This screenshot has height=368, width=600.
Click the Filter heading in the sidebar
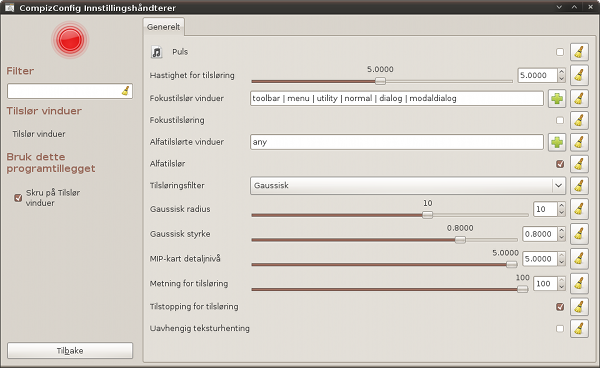(x=20, y=71)
